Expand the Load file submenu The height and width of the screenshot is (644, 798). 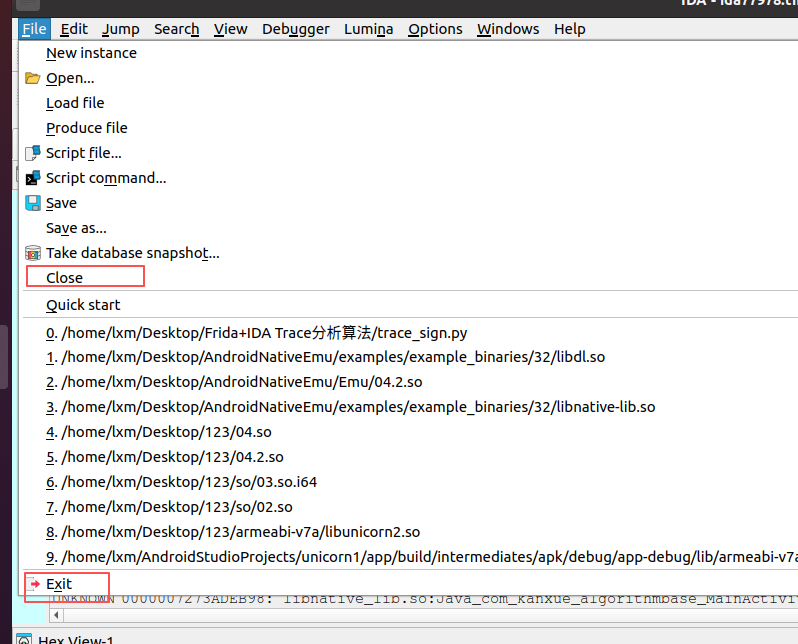pyautogui.click(x=410, y=103)
